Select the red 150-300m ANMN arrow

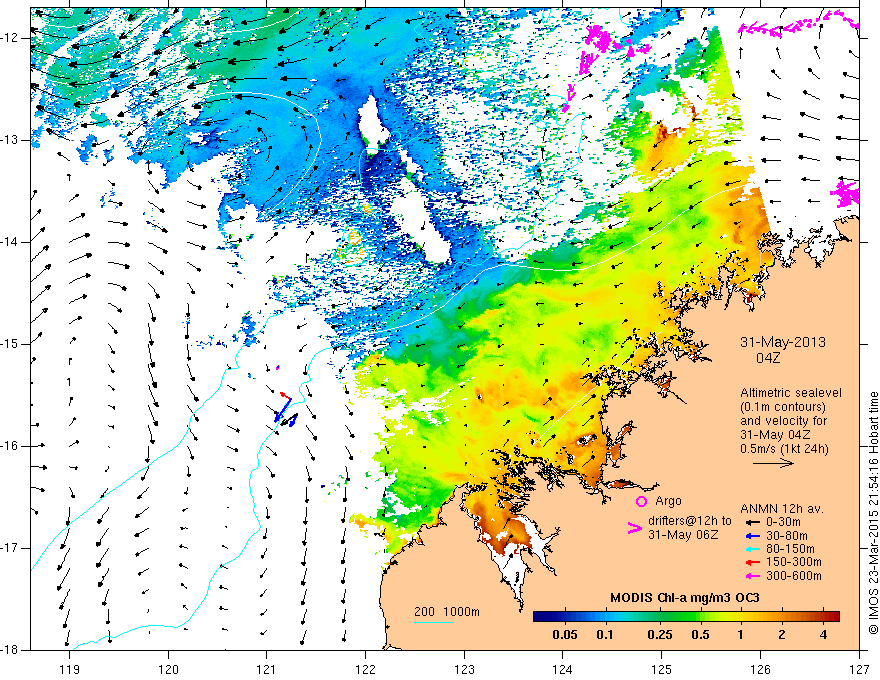tap(752, 562)
